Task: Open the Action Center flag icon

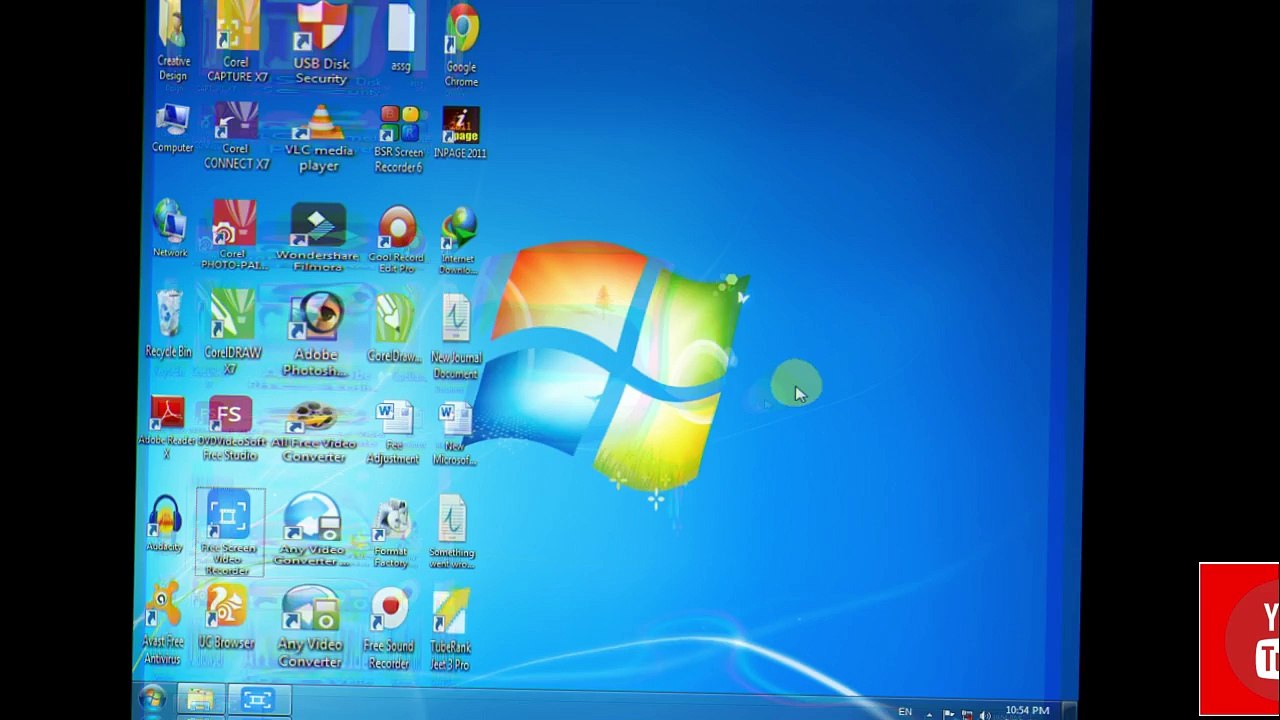Action: coord(948,714)
